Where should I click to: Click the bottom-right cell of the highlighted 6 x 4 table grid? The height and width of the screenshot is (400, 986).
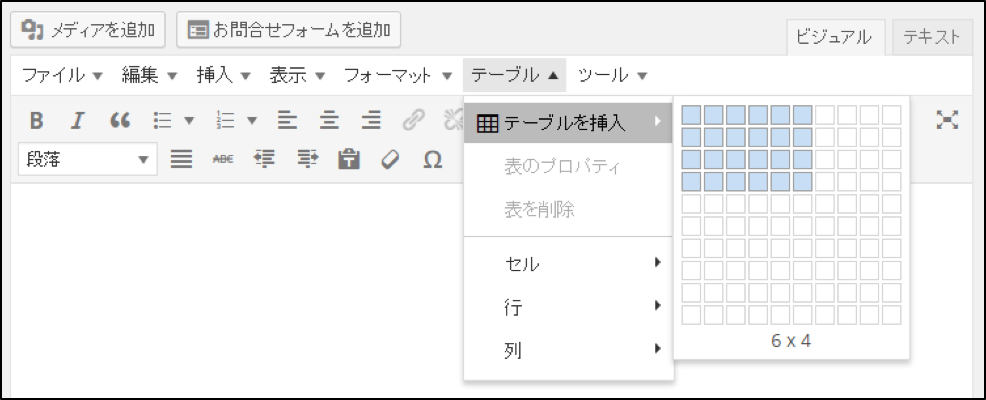[x=802, y=181]
